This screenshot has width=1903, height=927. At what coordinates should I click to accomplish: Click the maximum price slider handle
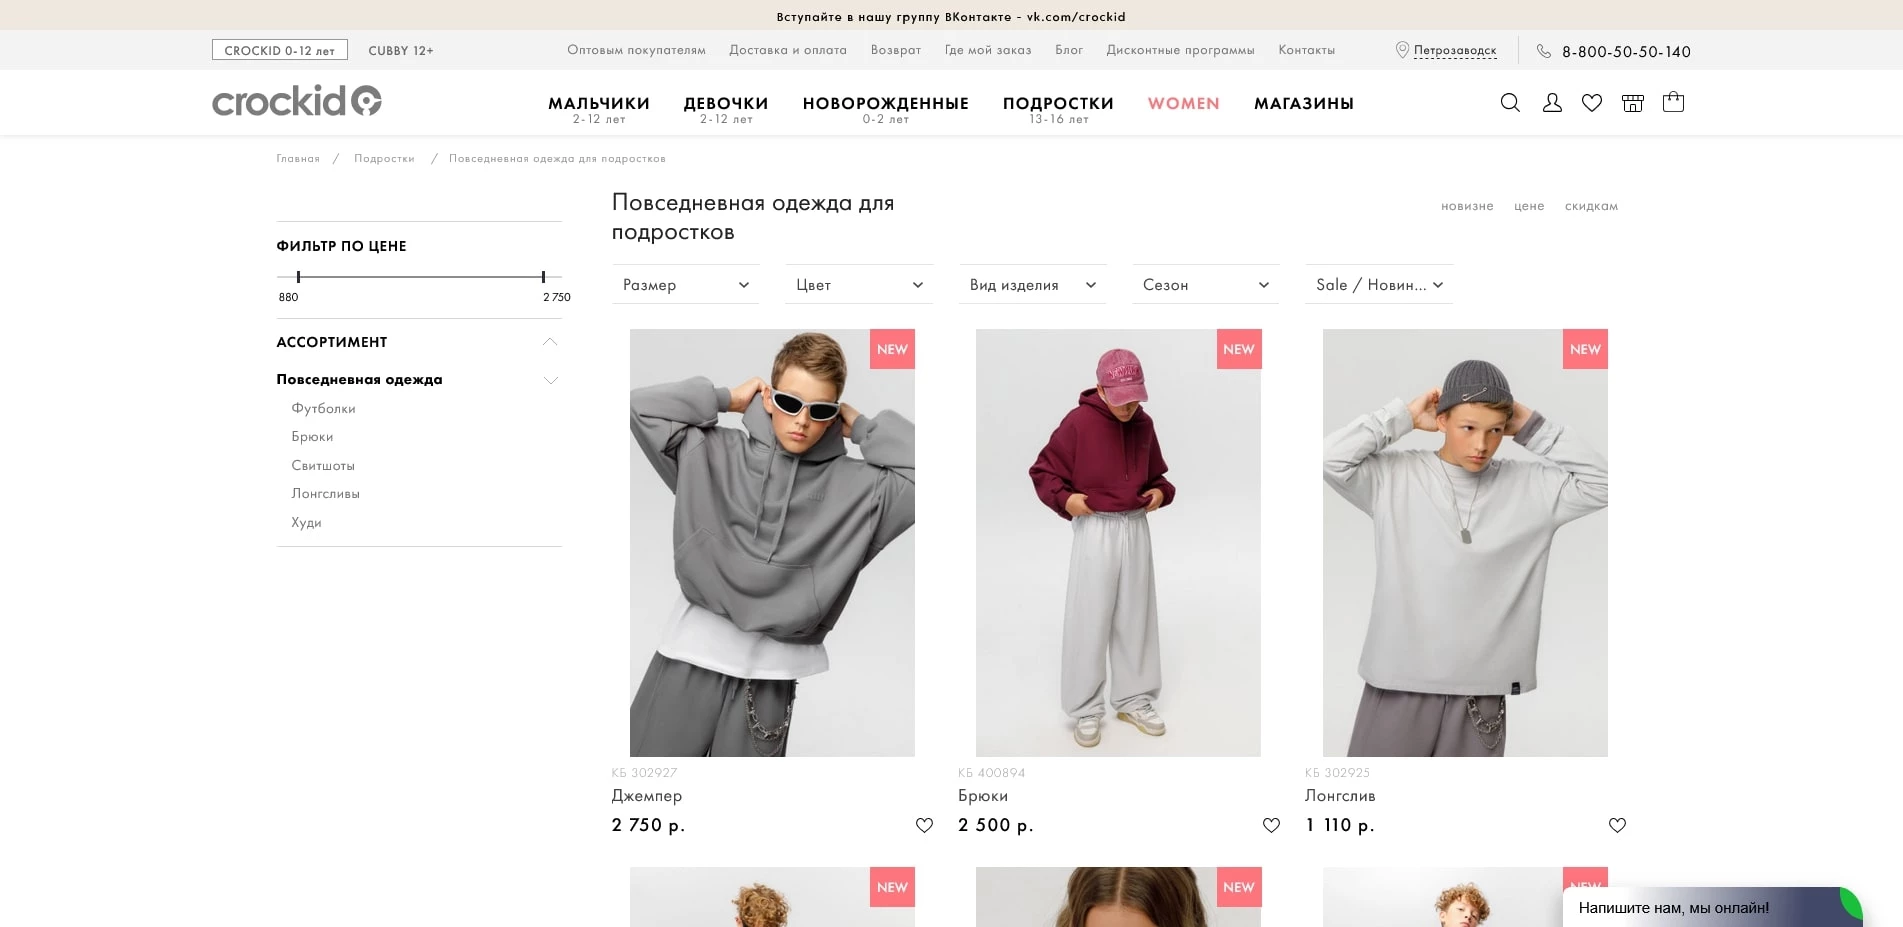click(543, 277)
